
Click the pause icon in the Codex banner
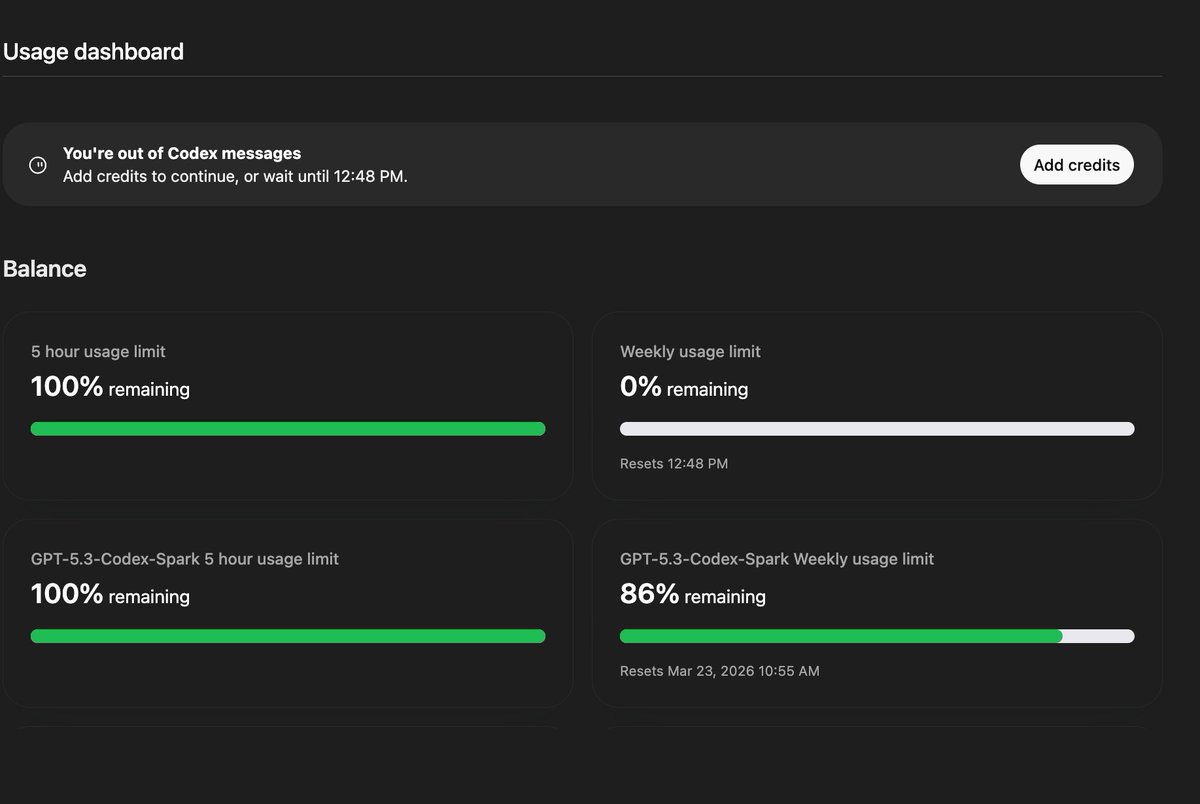[38, 165]
